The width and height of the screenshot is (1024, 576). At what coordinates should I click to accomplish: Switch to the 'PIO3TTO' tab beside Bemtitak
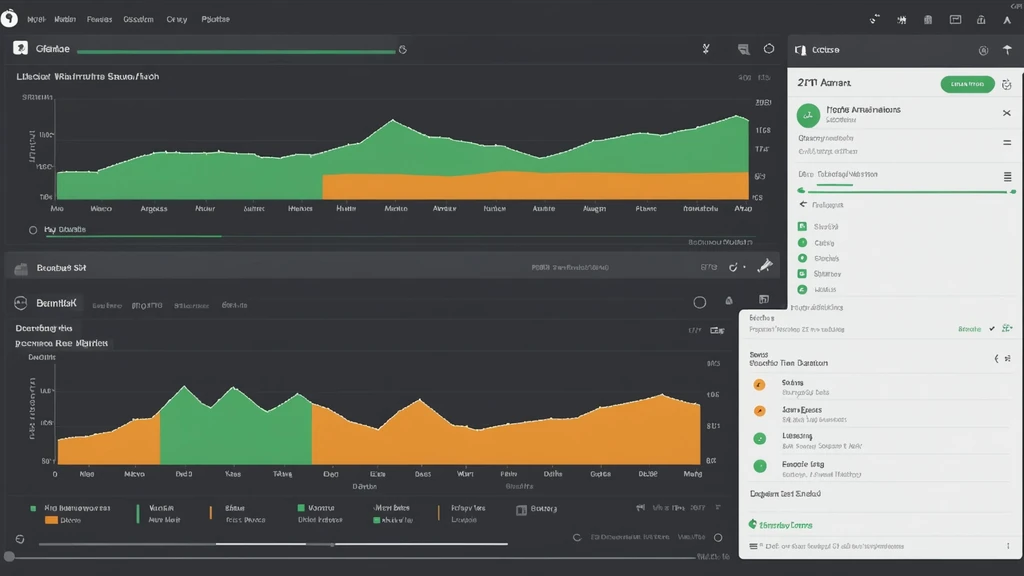click(147, 306)
